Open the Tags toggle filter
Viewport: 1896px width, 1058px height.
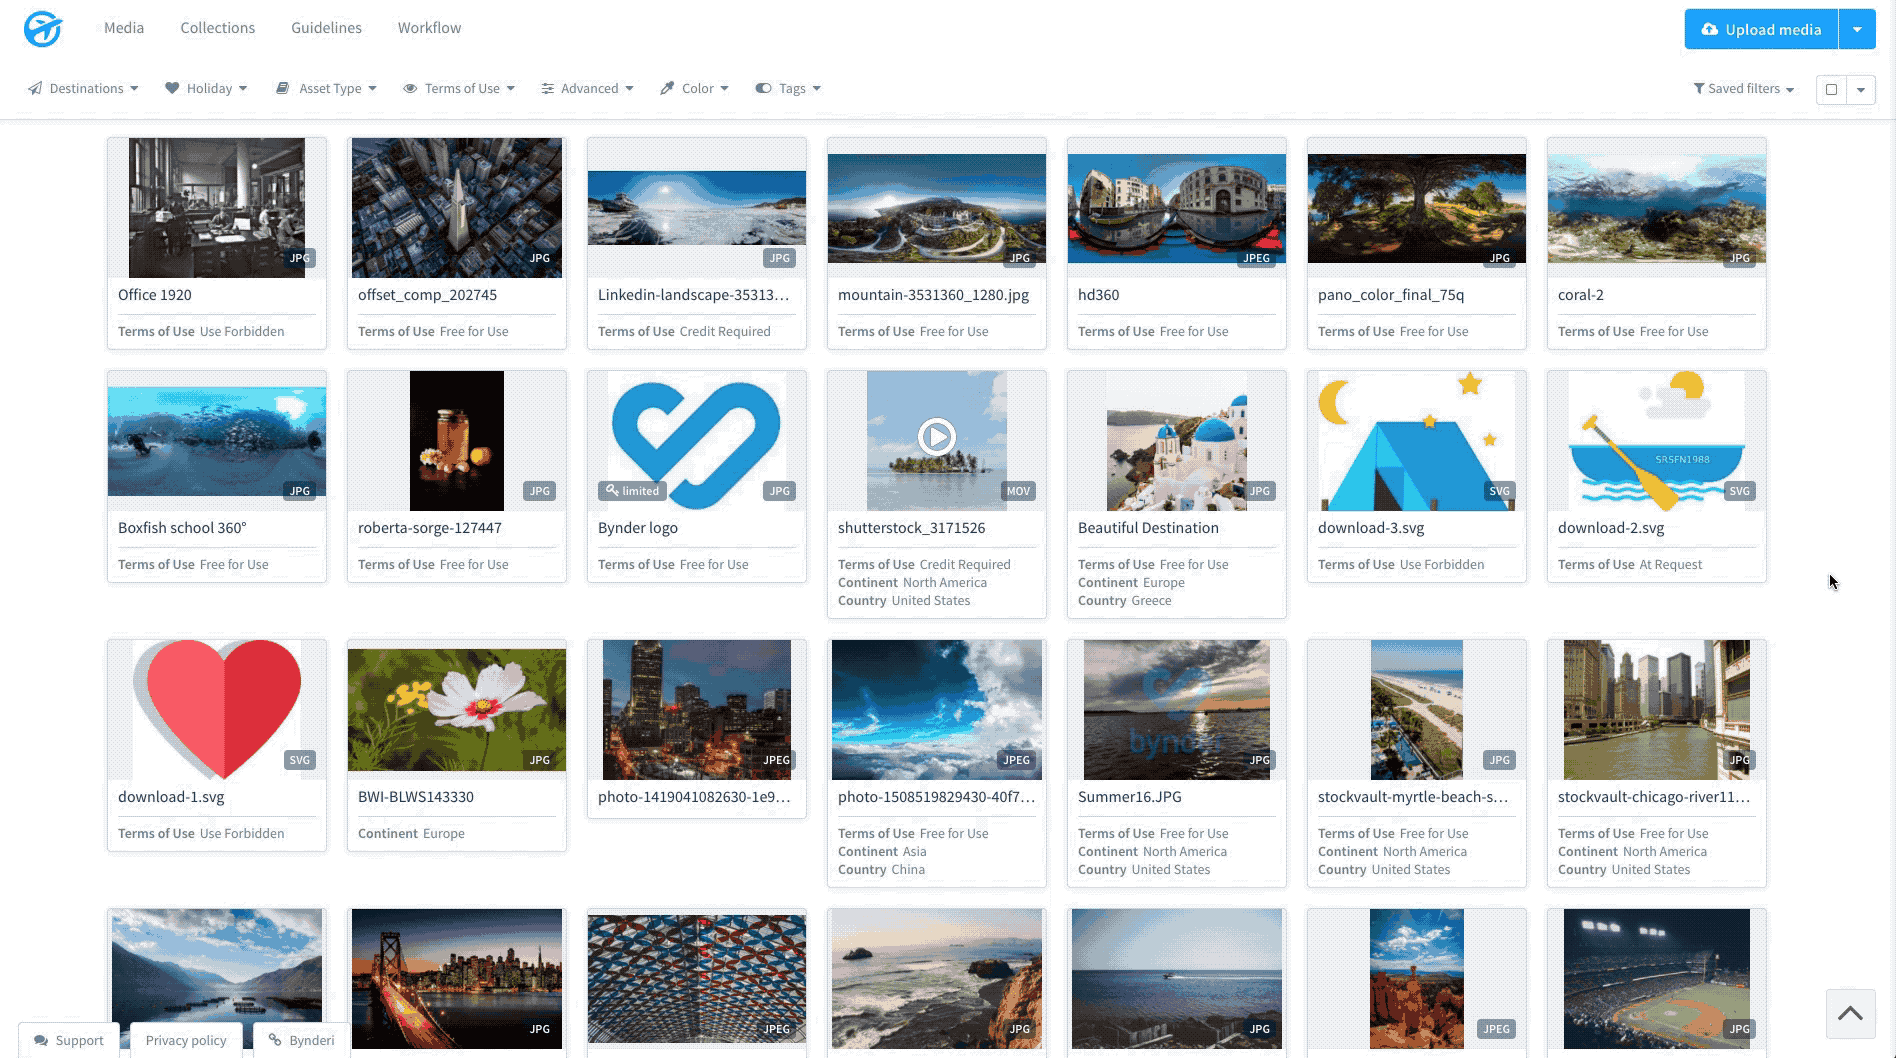[x=788, y=89]
